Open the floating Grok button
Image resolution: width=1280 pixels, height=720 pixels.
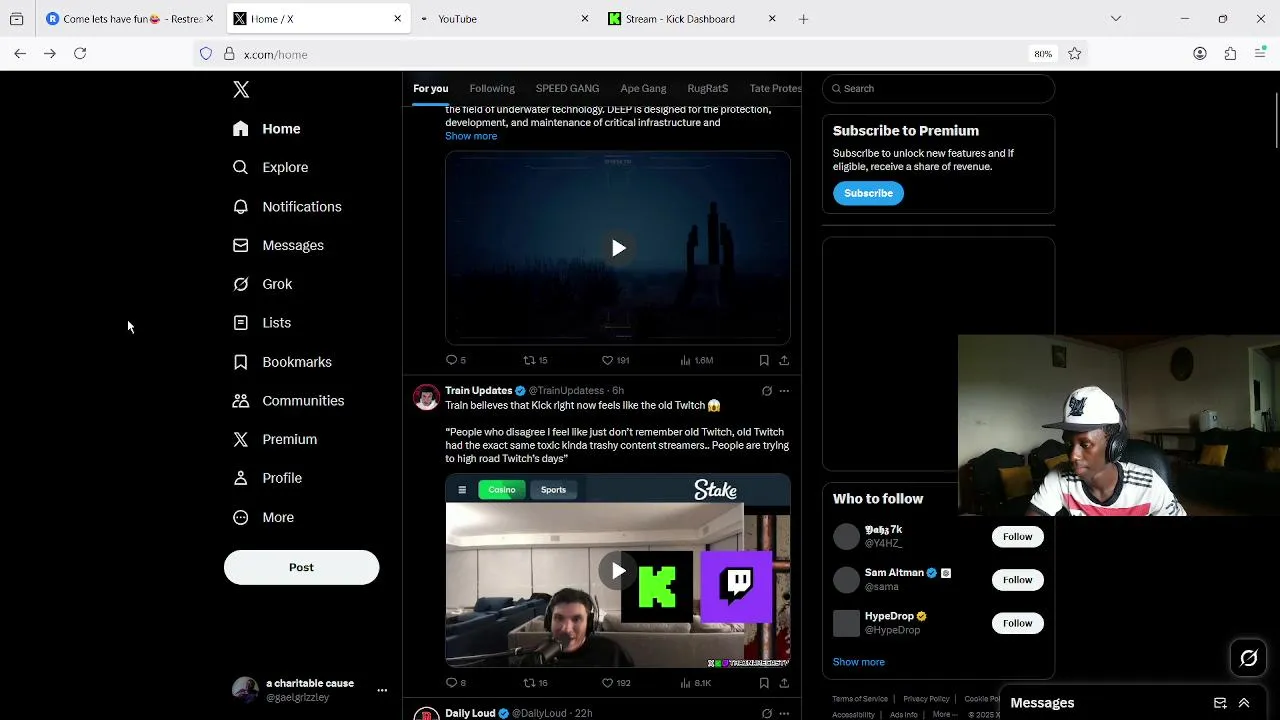click(x=1249, y=658)
